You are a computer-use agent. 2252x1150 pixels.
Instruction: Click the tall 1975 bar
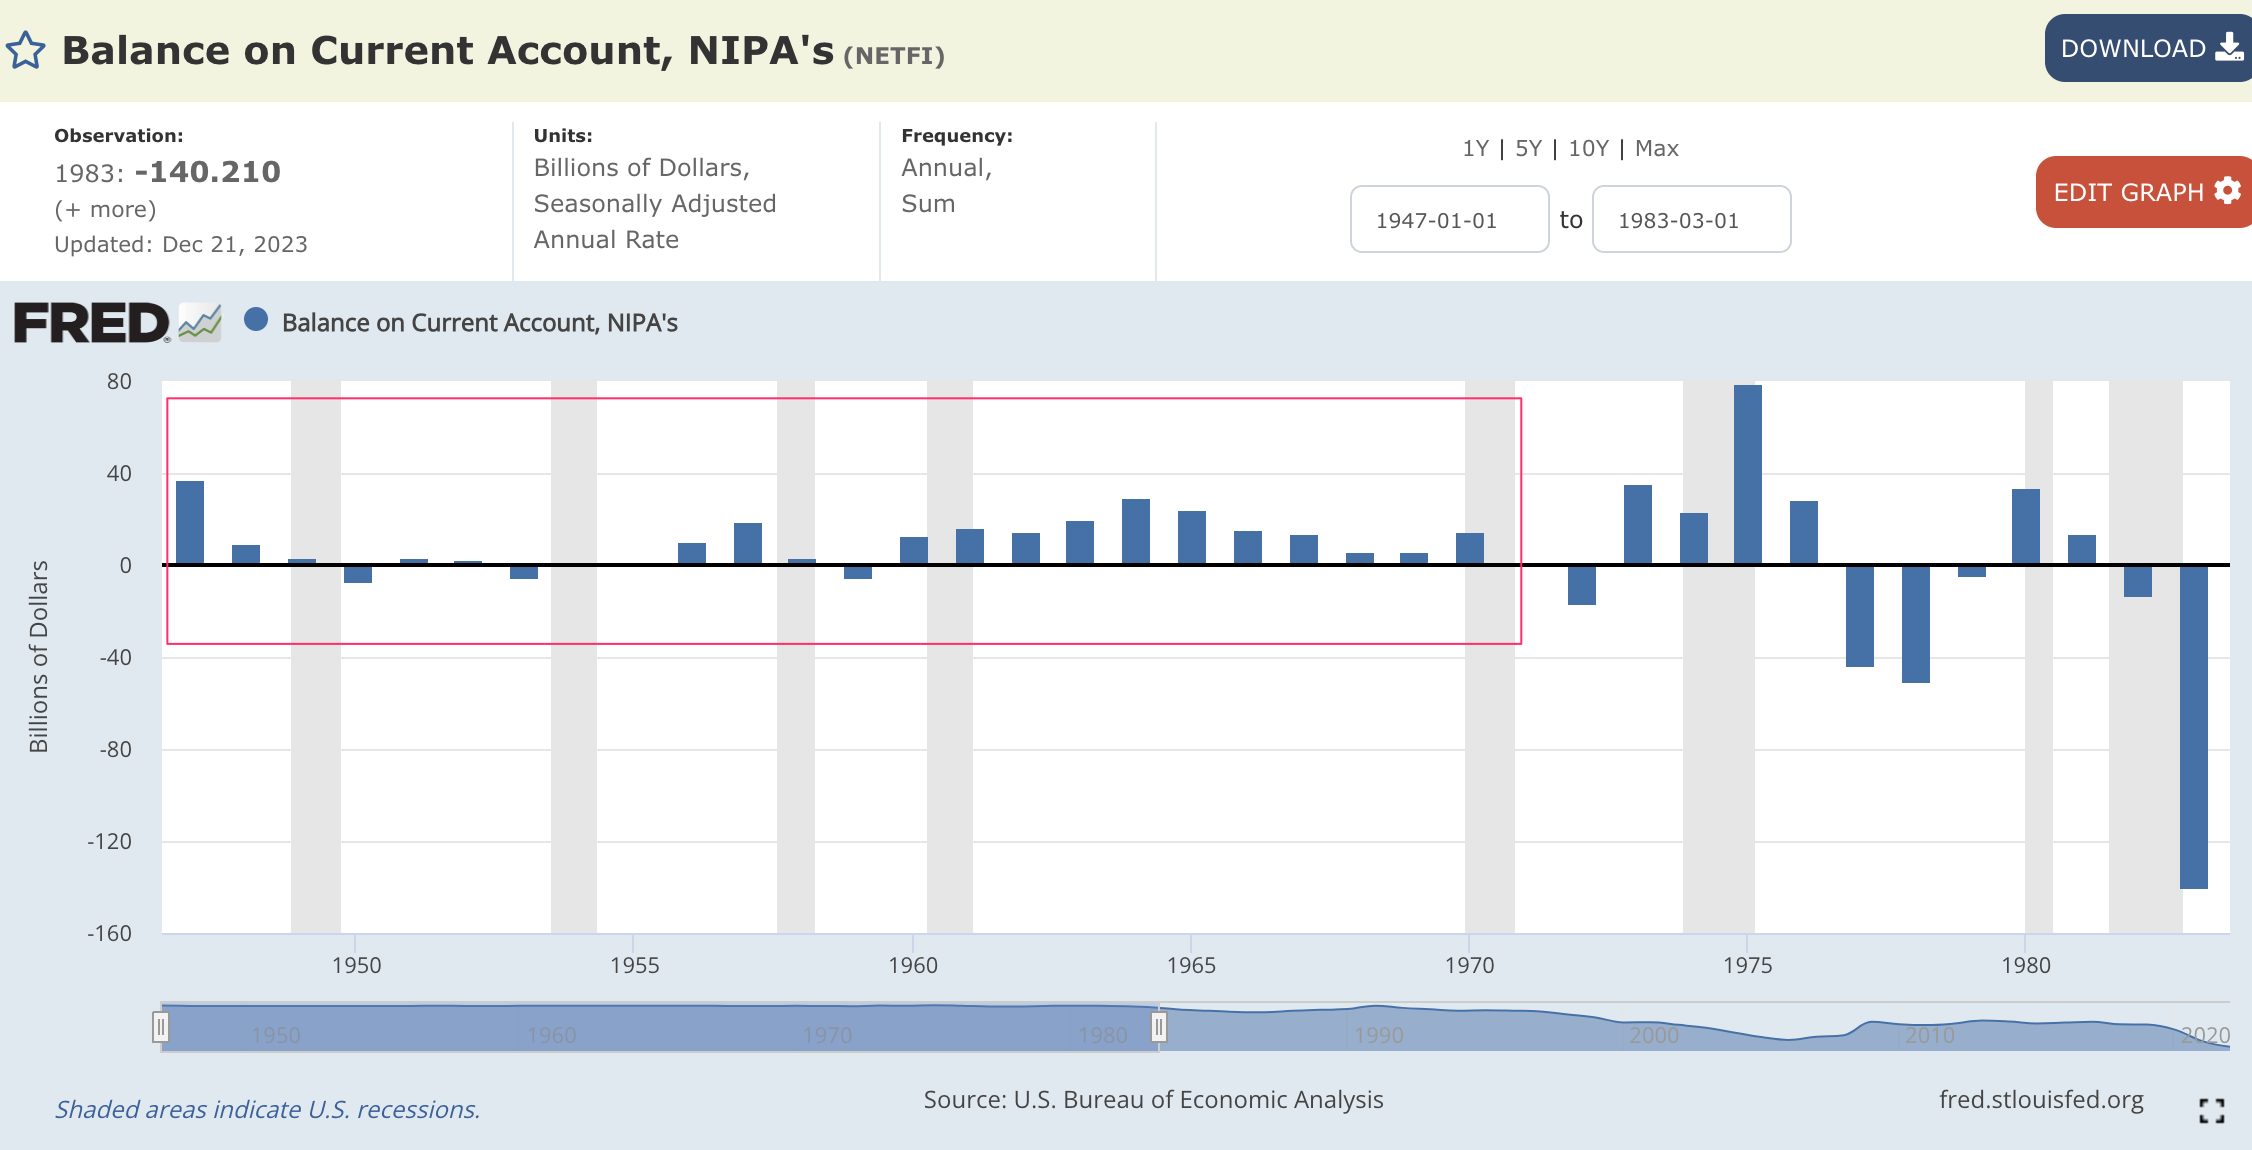[x=1747, y=475]
